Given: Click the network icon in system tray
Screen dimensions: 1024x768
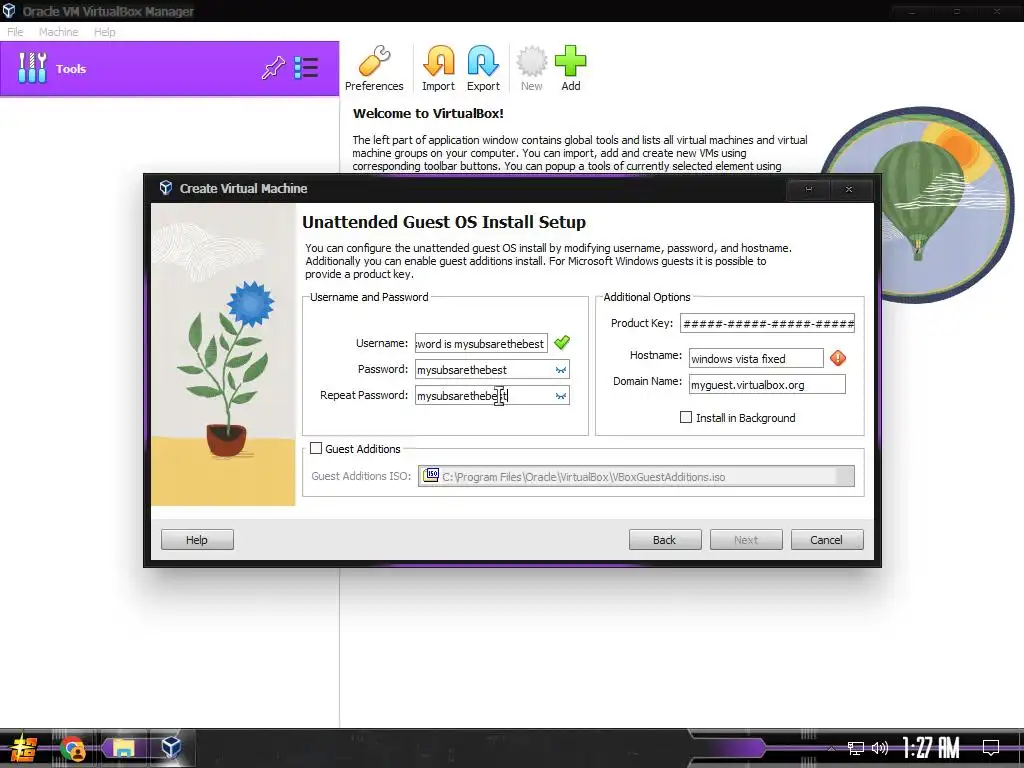Looking at the screenshot, I should click(x=856, y=748).
